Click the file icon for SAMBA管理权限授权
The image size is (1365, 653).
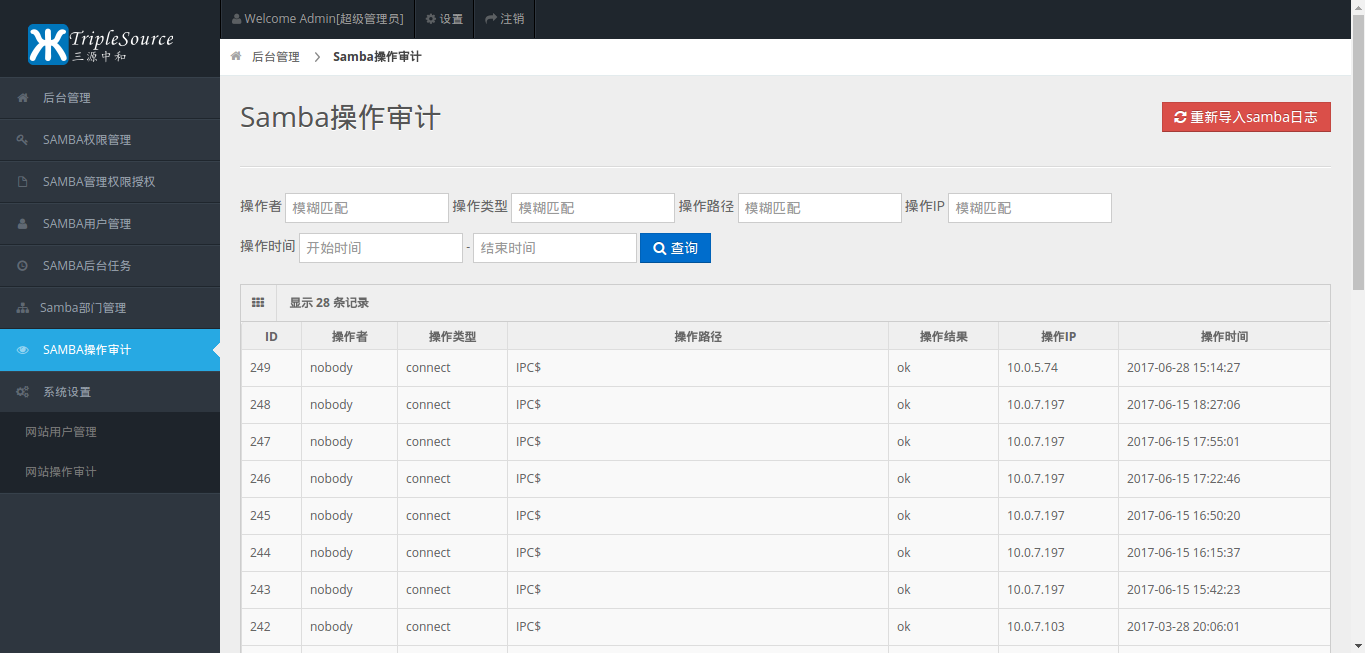tap(22, 182)
